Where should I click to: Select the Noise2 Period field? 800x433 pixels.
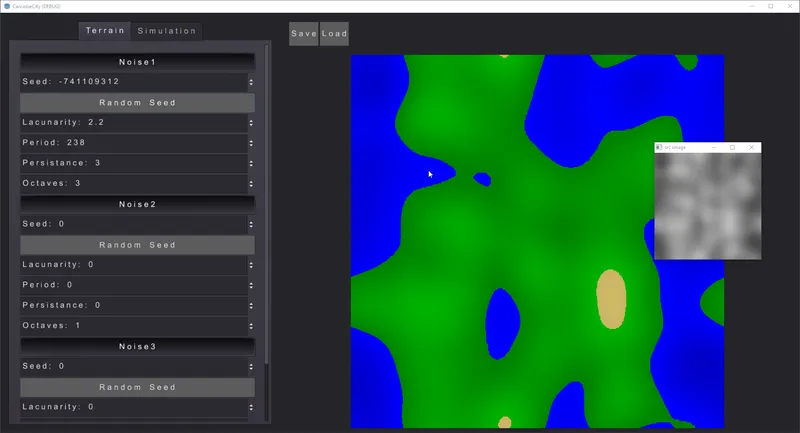click(x=134, y=285)
